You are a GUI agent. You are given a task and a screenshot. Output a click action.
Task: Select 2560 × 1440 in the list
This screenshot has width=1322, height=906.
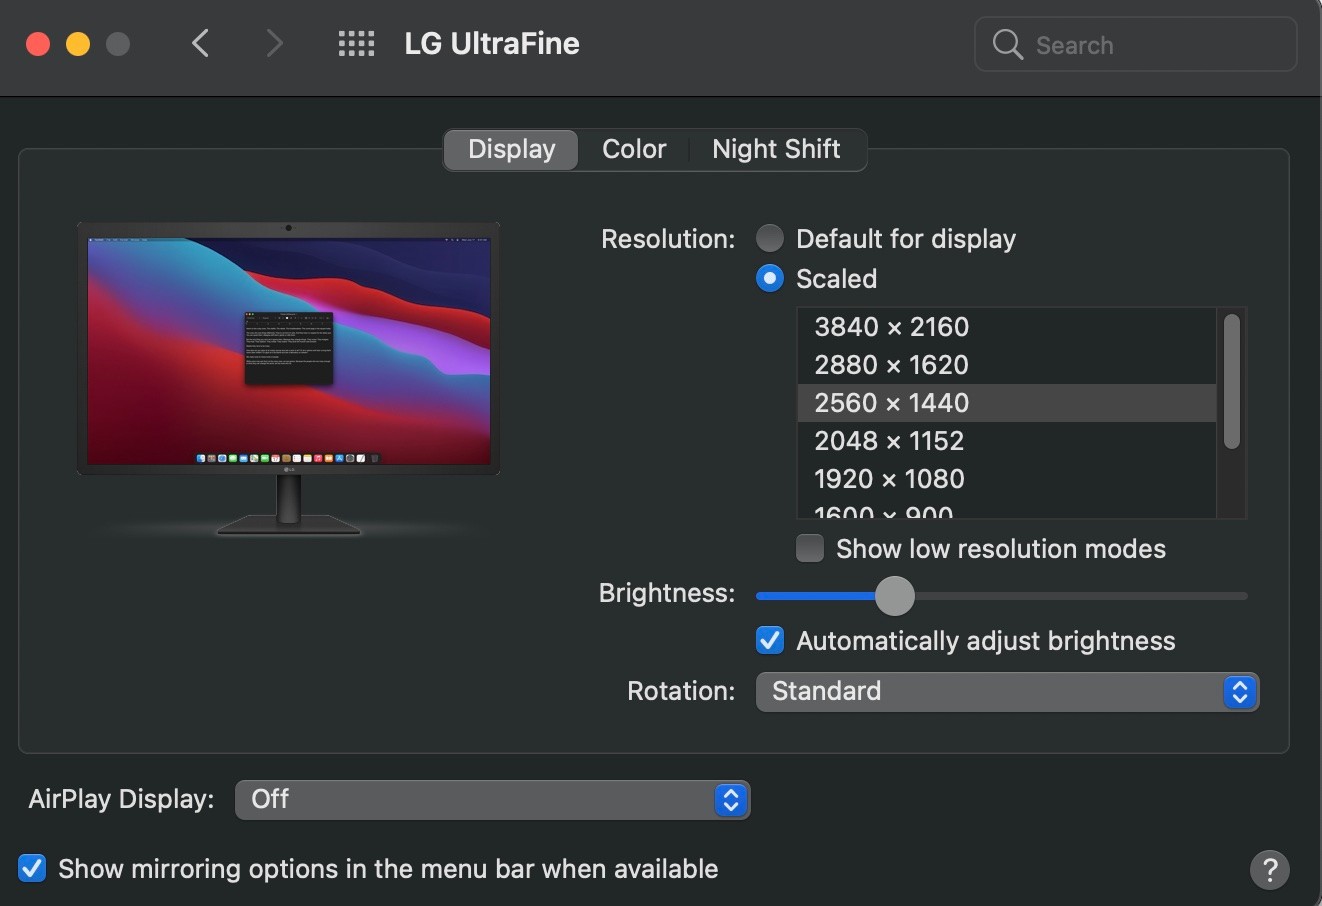[x=1006, y=403]
